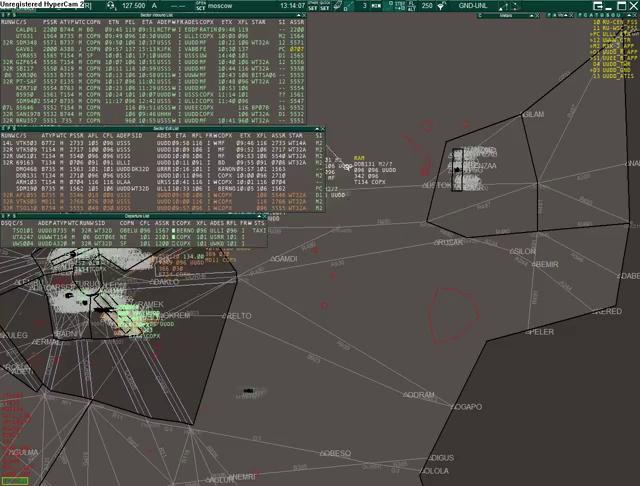The image size is (640, 486).
Task: Collapse the Sector Exit List window
Action: [317, 129]
